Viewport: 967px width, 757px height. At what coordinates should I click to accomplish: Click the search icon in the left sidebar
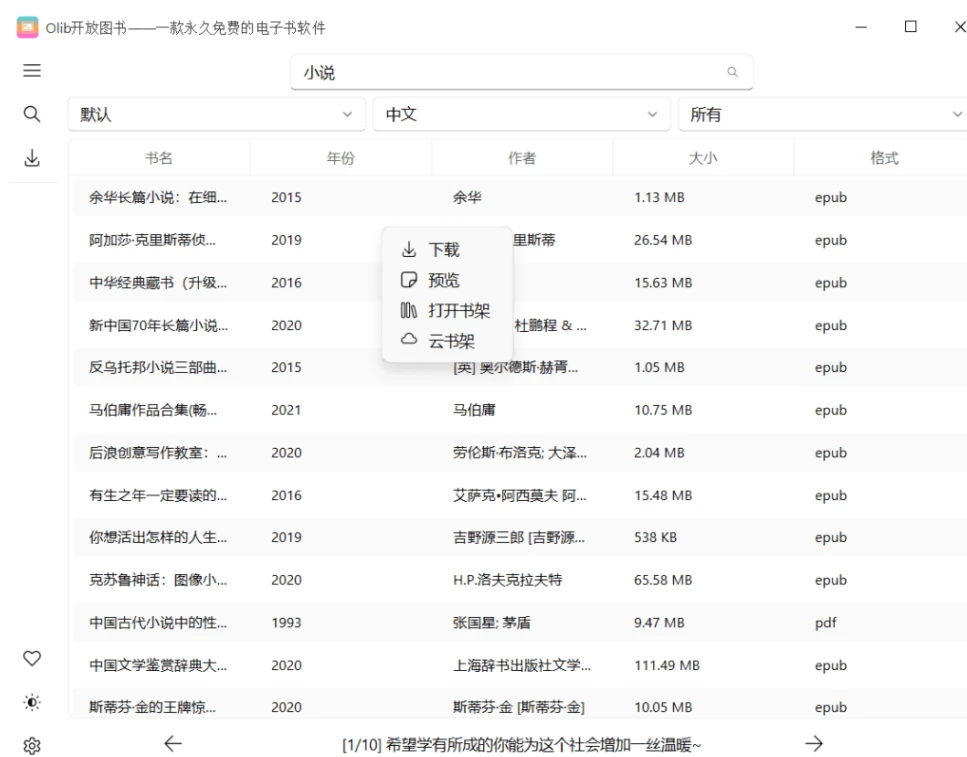tap(32, 114)
